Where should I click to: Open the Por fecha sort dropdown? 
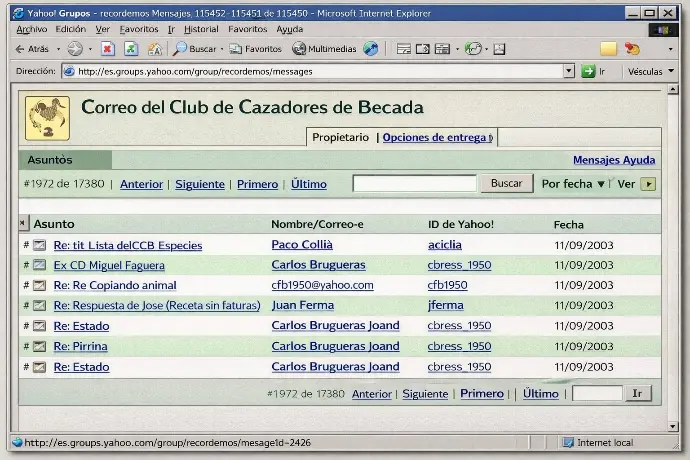573,184
